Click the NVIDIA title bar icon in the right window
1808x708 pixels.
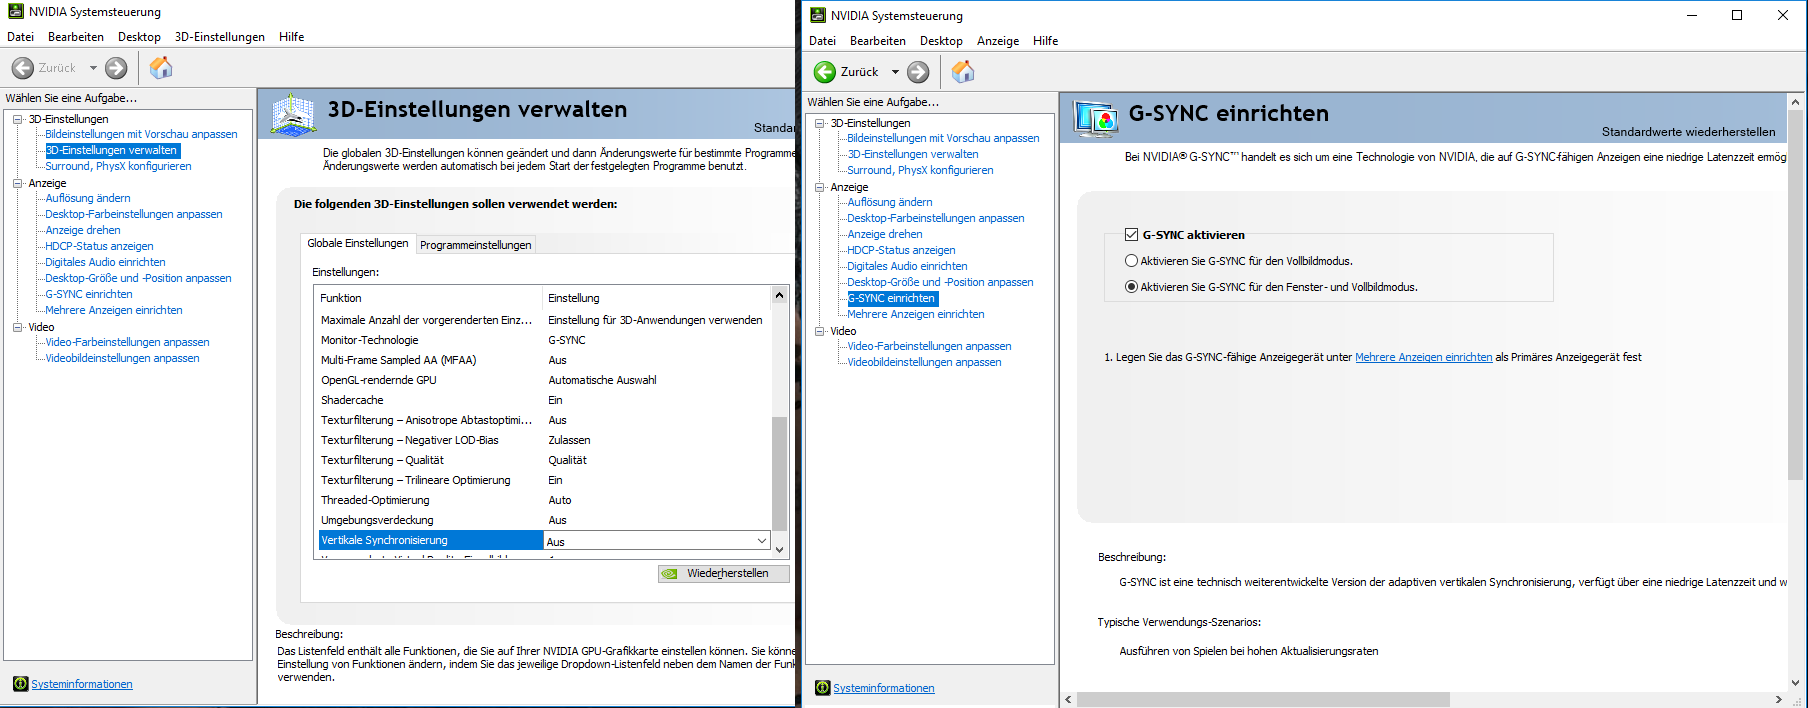point(818,15)
